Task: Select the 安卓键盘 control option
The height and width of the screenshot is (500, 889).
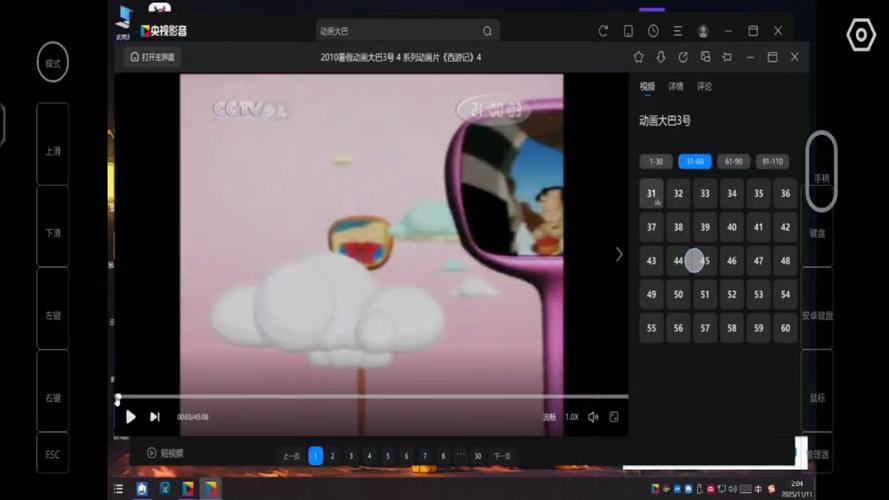Action: (x=817, y=308)
